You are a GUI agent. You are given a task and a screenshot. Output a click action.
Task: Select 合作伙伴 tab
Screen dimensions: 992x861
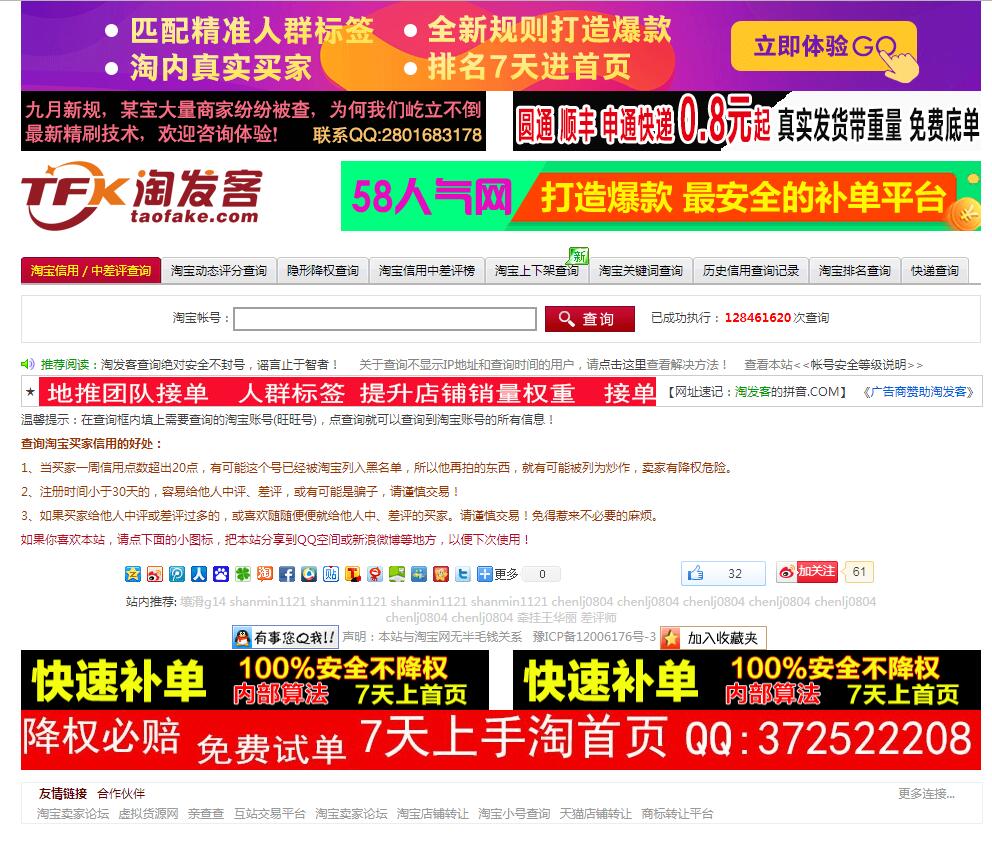pyautogui.click(x=121, y=793)
